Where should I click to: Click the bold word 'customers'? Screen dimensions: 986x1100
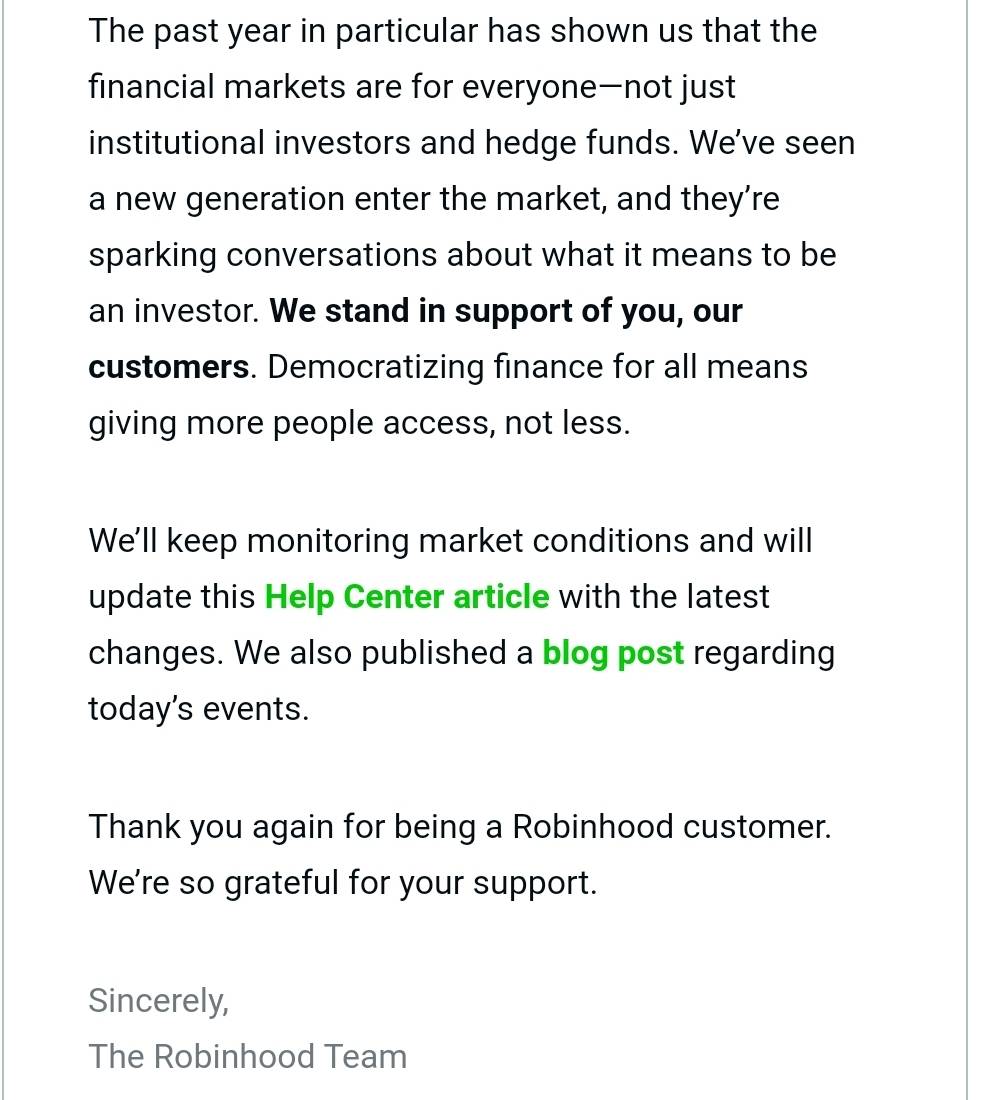pos(168,367)
